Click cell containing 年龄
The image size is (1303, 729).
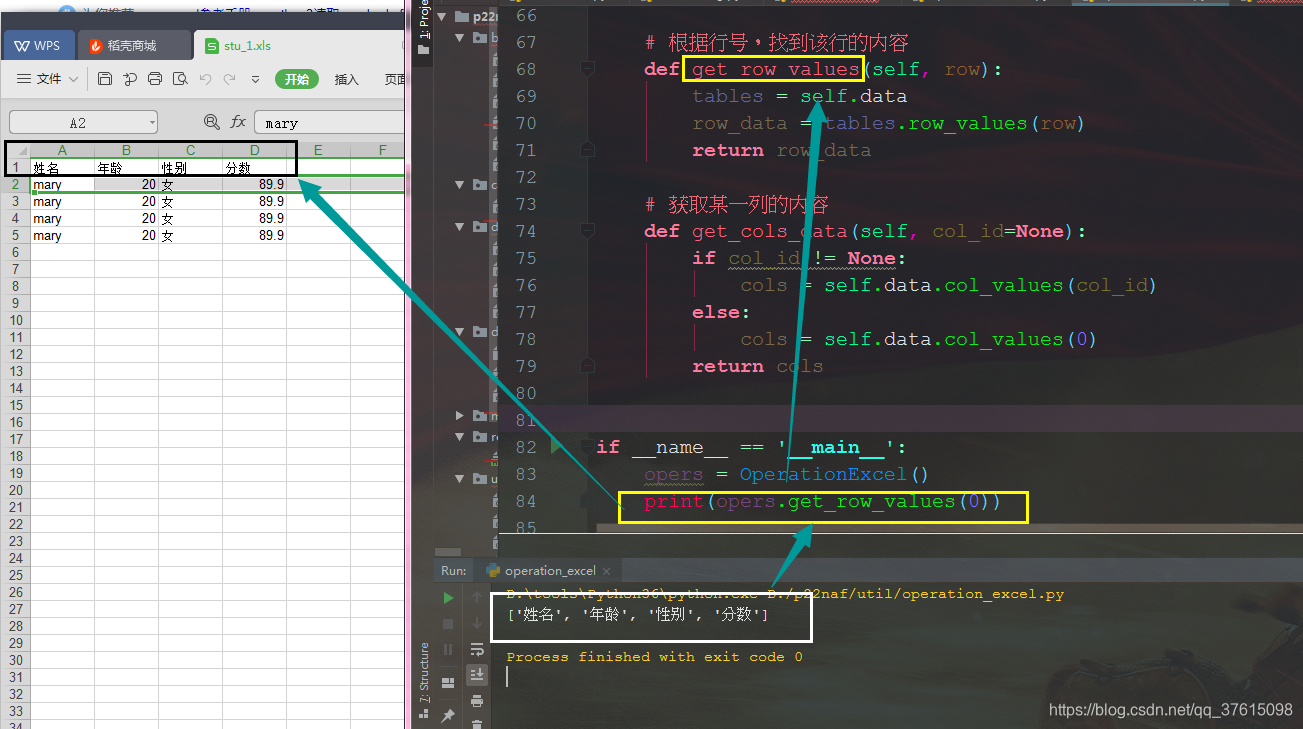pos(126,168)
